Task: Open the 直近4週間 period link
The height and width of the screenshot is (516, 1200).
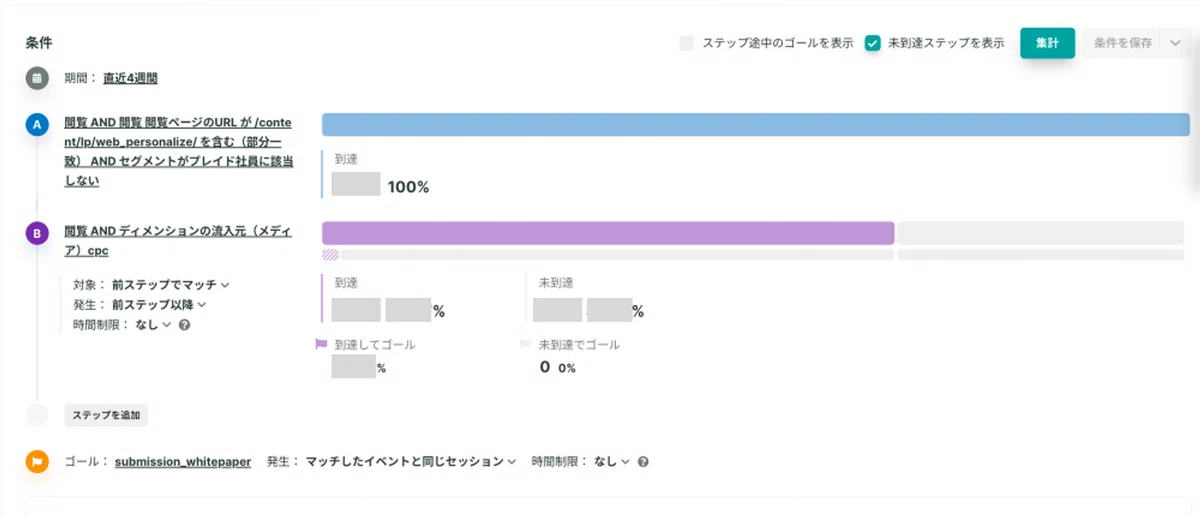Action: coord(130,78)
